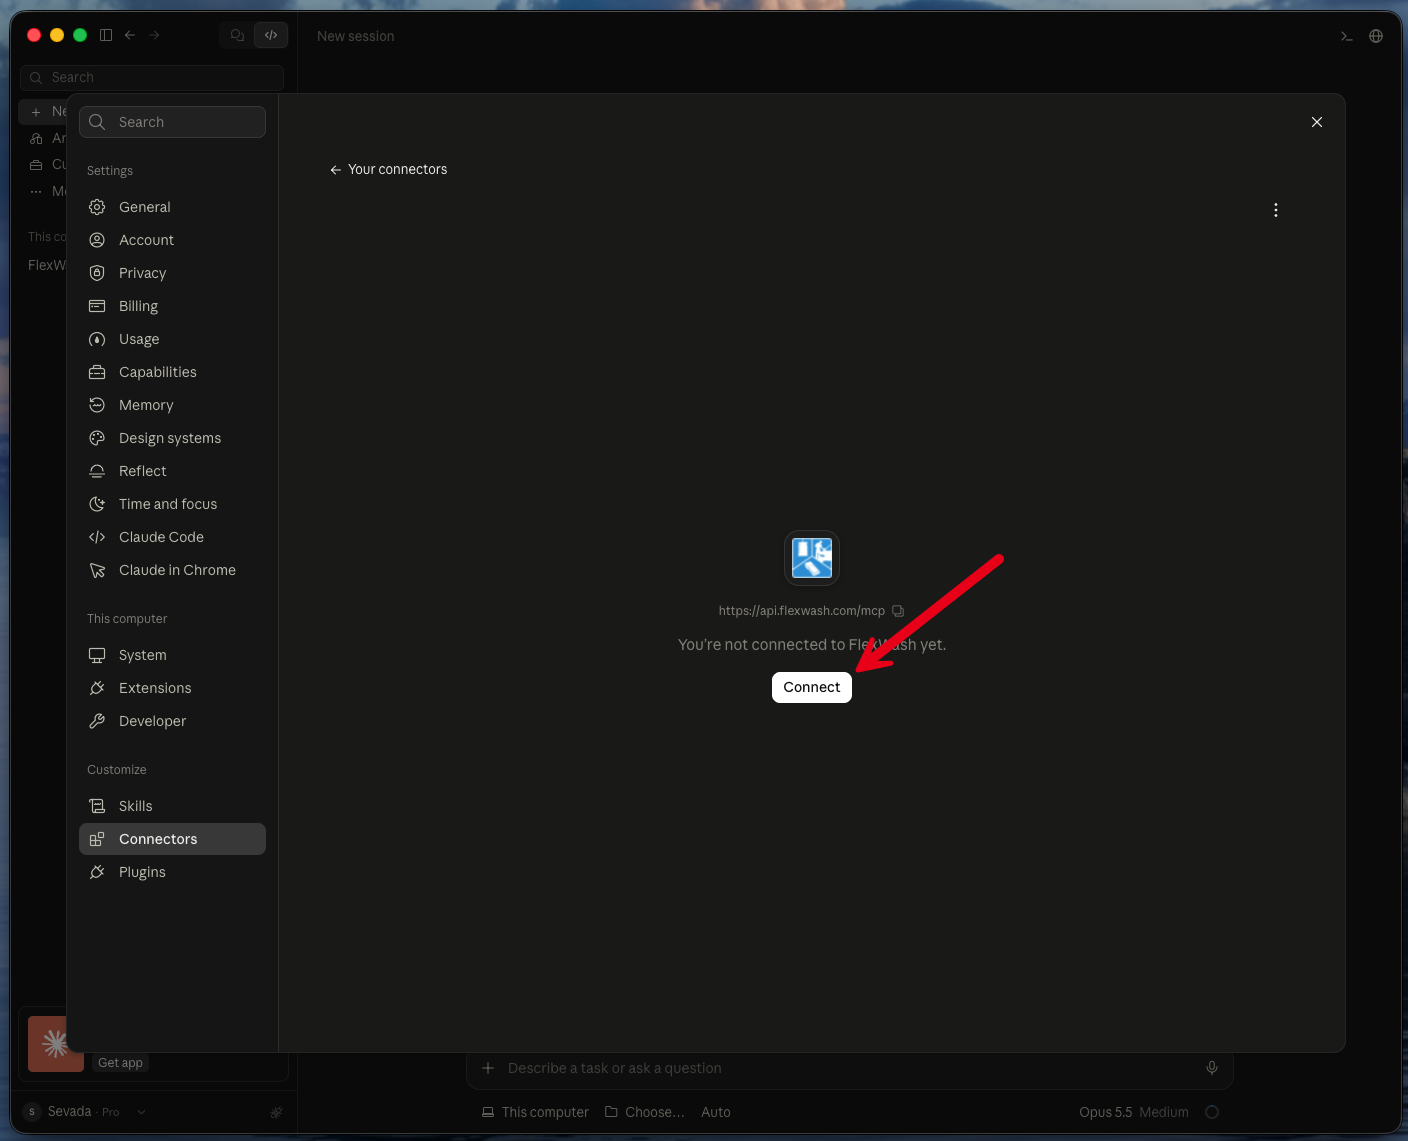Open Plugins settings
Image resolution: width=1408 pixels, height=1141 pixels.
click(x=172, y=872)
